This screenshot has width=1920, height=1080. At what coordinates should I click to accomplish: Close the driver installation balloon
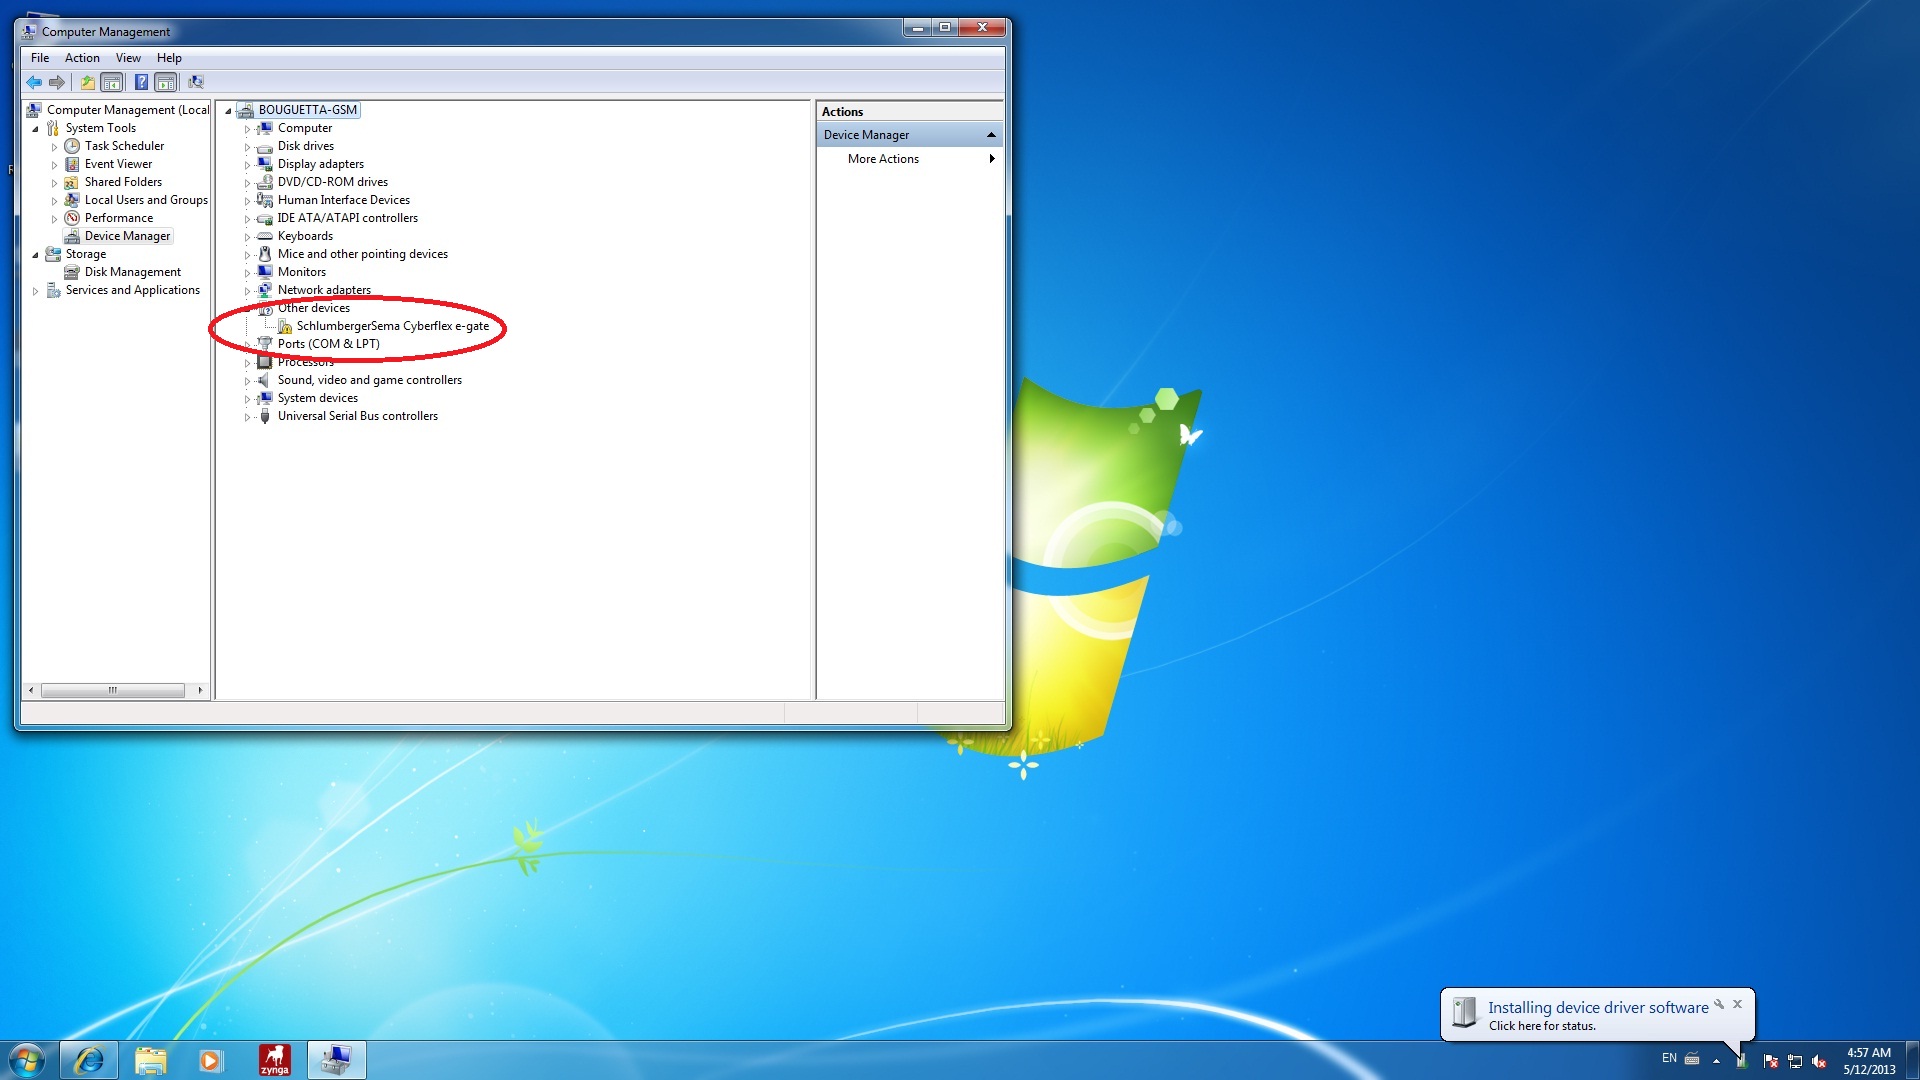1737,1004
